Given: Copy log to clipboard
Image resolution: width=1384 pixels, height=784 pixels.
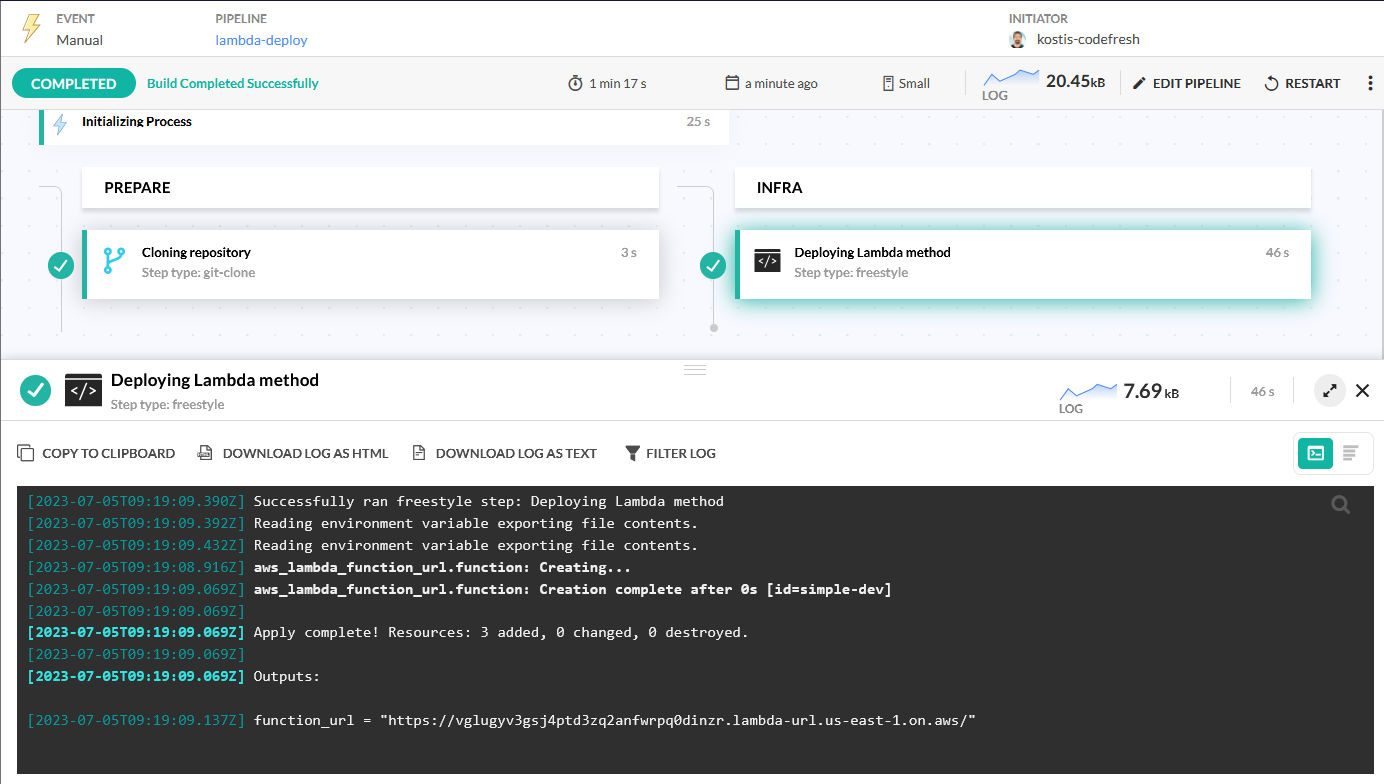Looking at the screenshot, I should 96,453.
